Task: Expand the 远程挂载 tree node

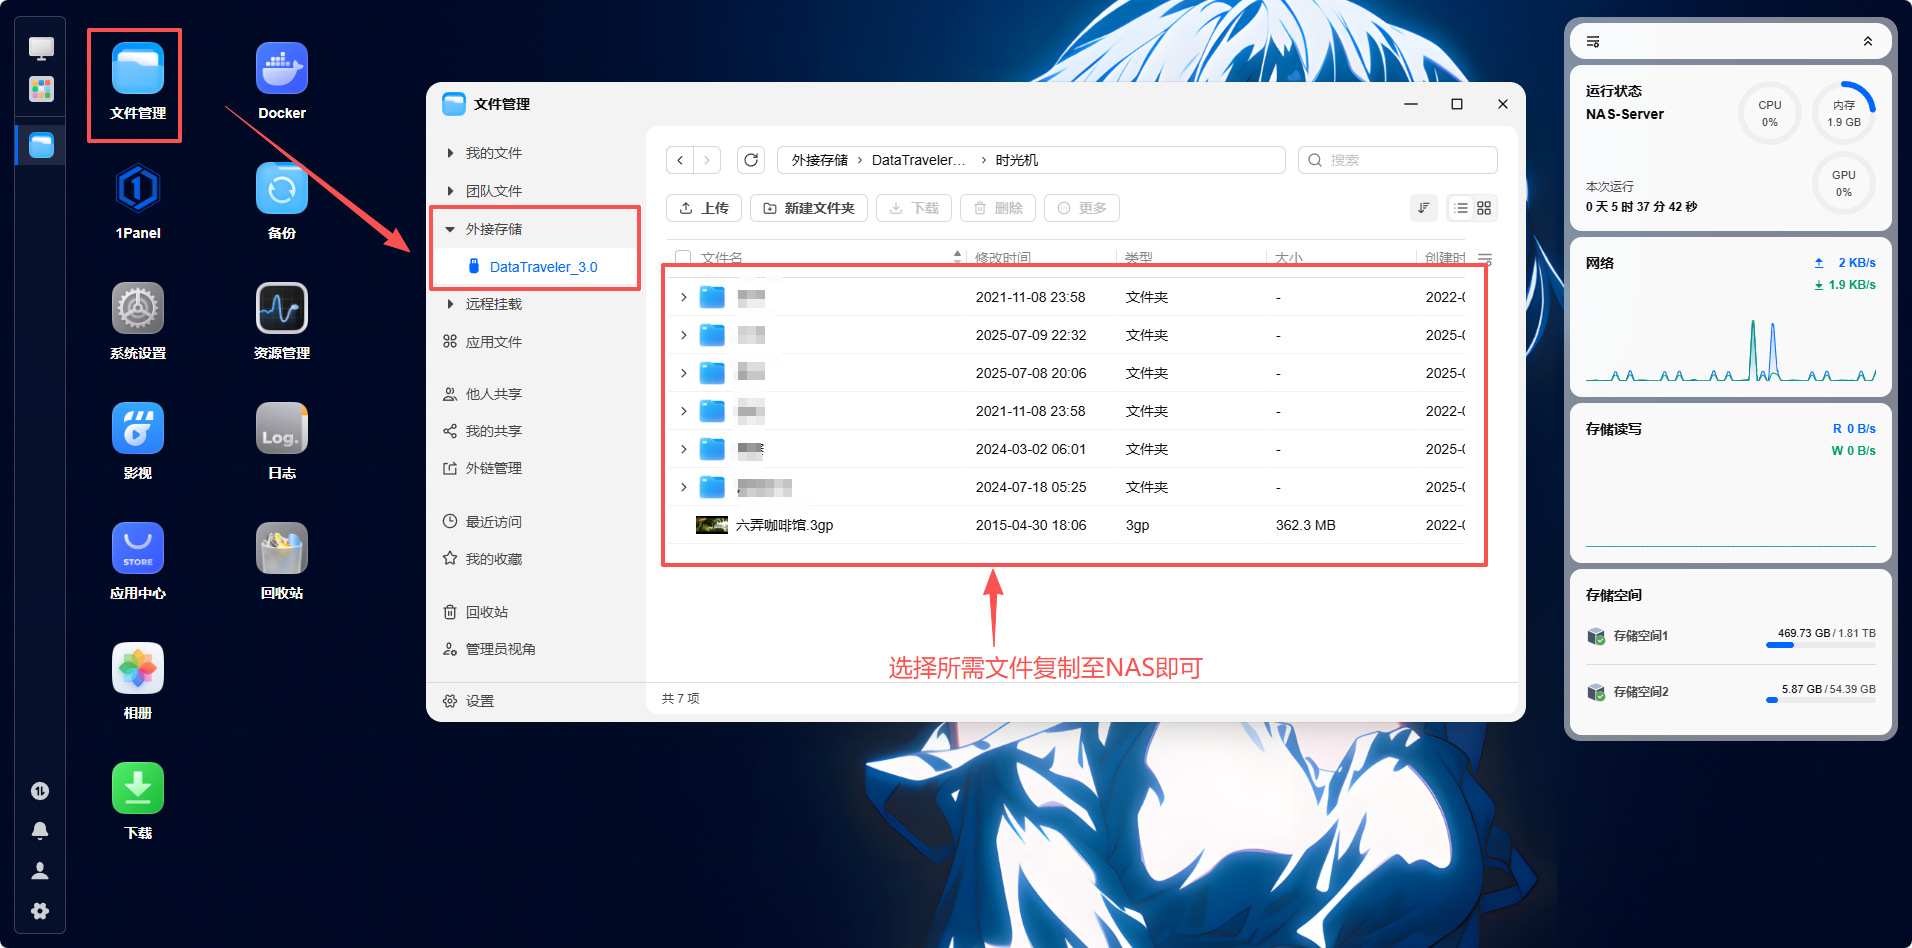Action: [451, 304]
